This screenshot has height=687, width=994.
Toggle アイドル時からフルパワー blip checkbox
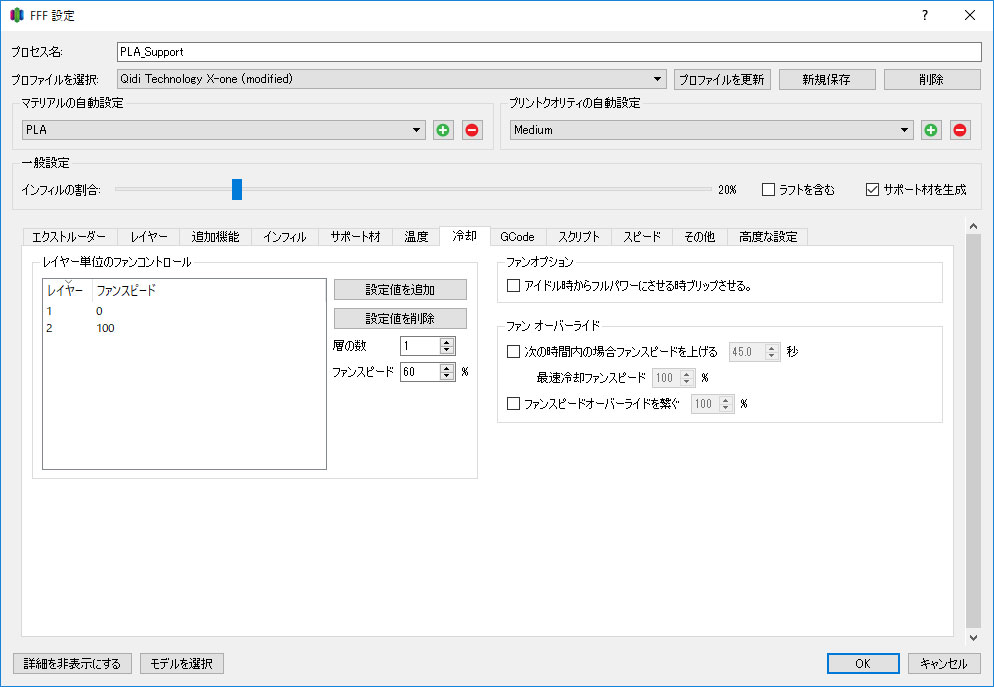[x=514, y=285]
